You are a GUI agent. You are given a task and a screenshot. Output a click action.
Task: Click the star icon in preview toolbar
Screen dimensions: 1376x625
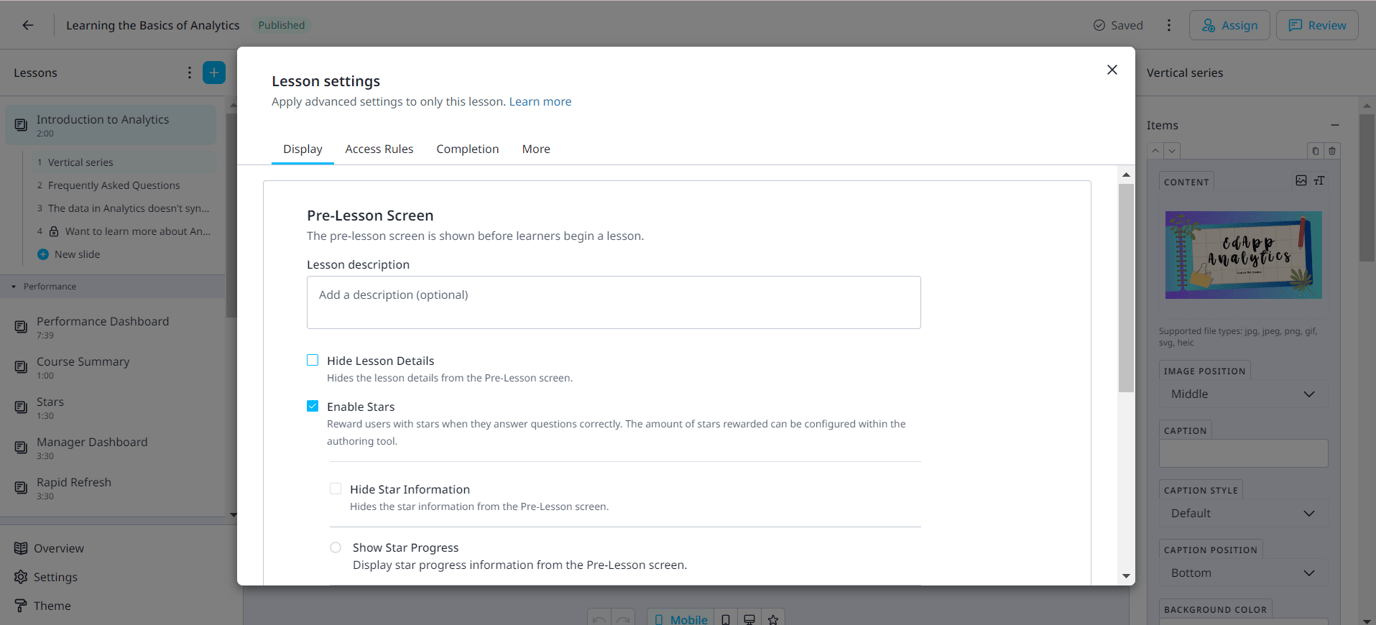(773, 619)
